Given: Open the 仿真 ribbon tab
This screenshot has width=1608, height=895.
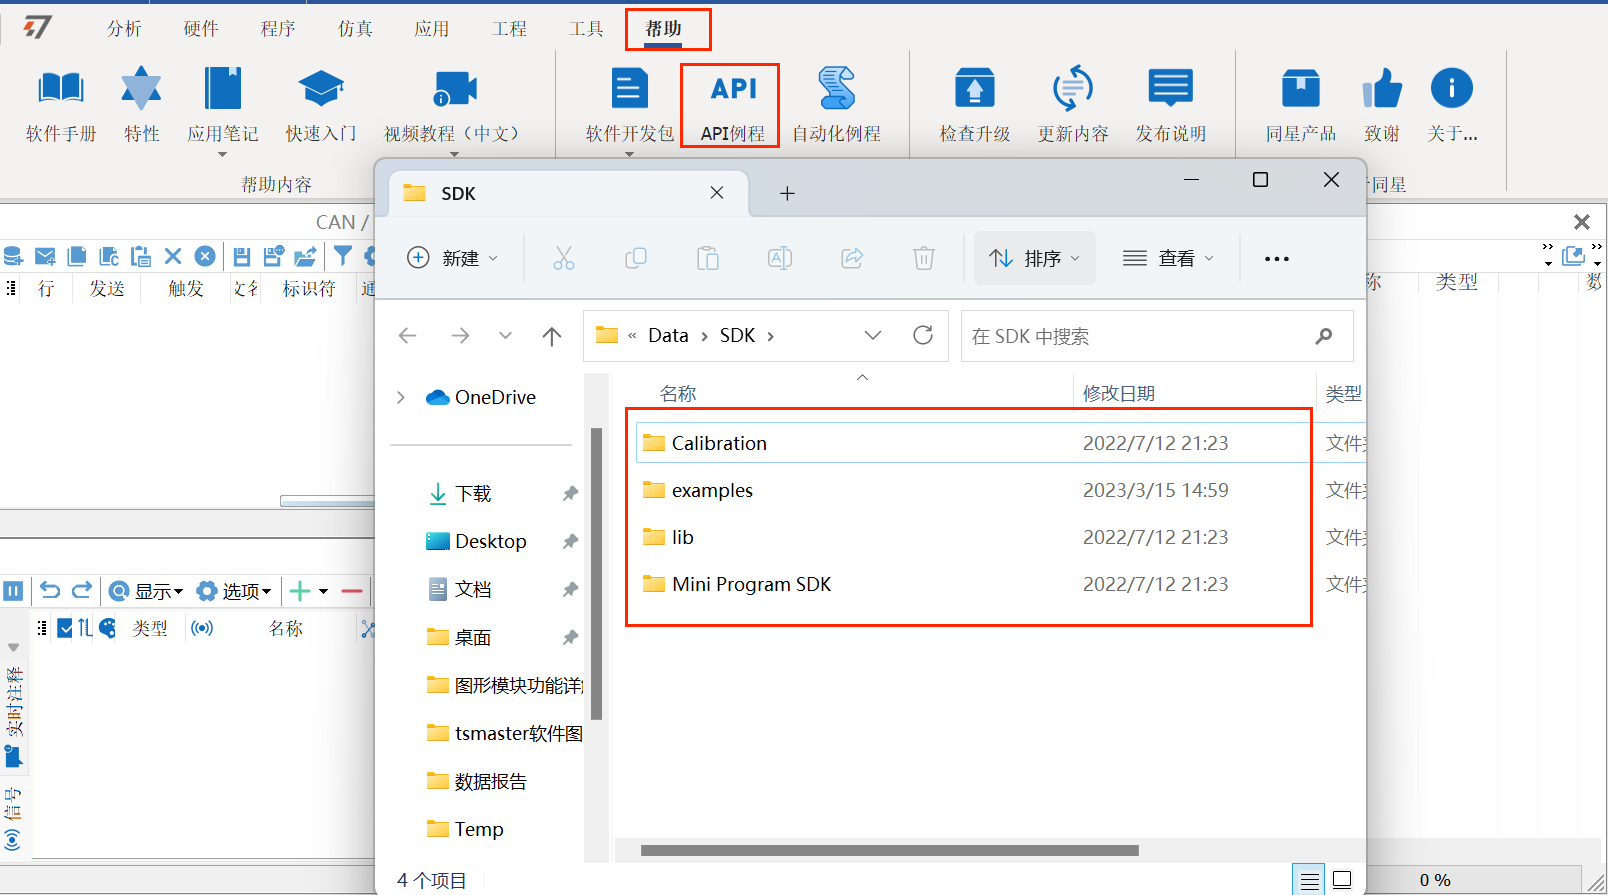Looking at the screenshot, I should pyautogui.click(x=355, y=29).
